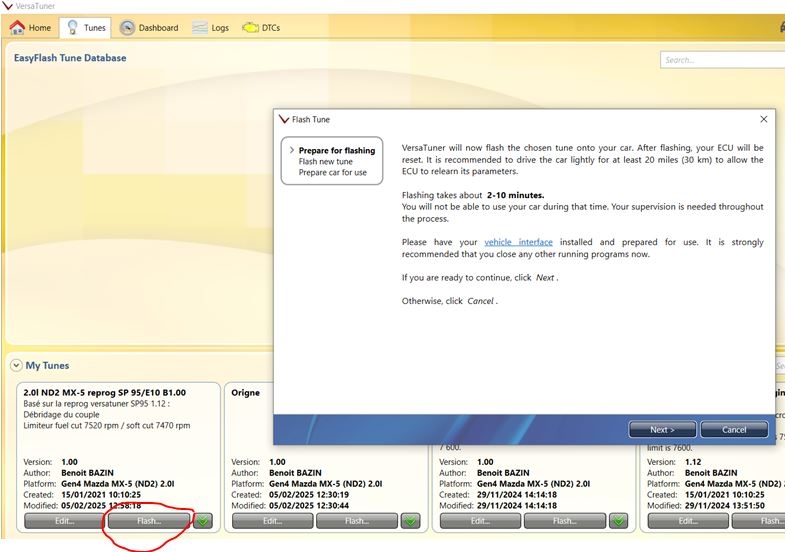Click Flash on card modified 29/11/2024 14:14:18
This screenshot has width=785, height=552.
(x=565, y=521)
